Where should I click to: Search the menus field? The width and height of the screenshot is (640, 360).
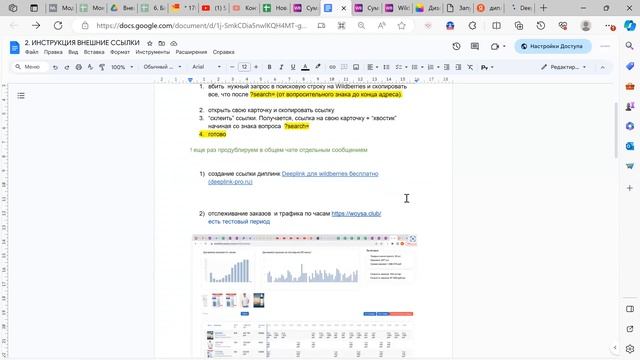(29, 67)
